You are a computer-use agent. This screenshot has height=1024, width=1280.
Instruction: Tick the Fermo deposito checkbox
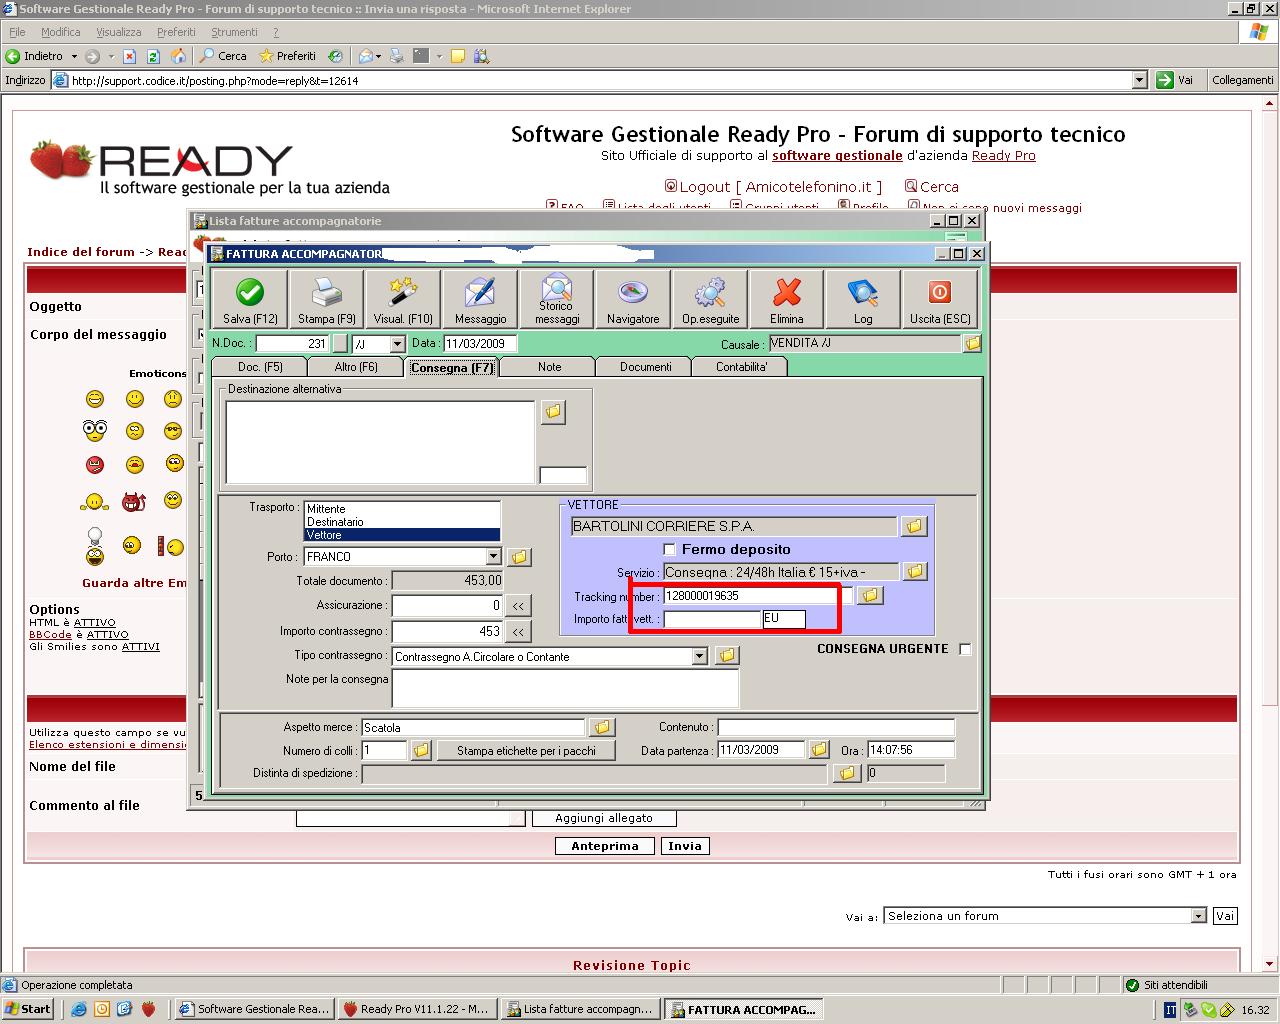pyautogui.click(x=670, y=550)
